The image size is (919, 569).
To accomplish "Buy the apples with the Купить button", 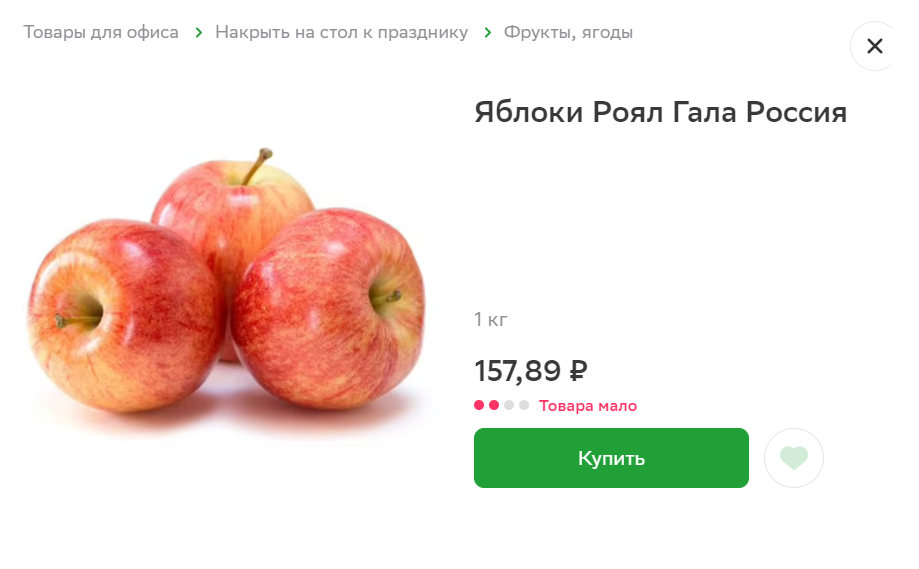I will [x=611, y=458].
